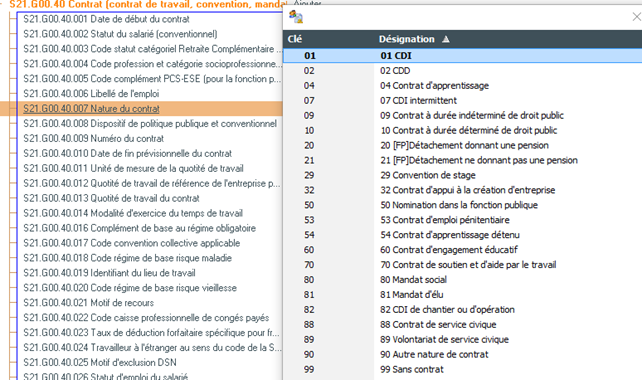Select 70 Contrat de soutien et d'aide par le travail
Screen dimensions: 642x380
[x=468, y=265]
